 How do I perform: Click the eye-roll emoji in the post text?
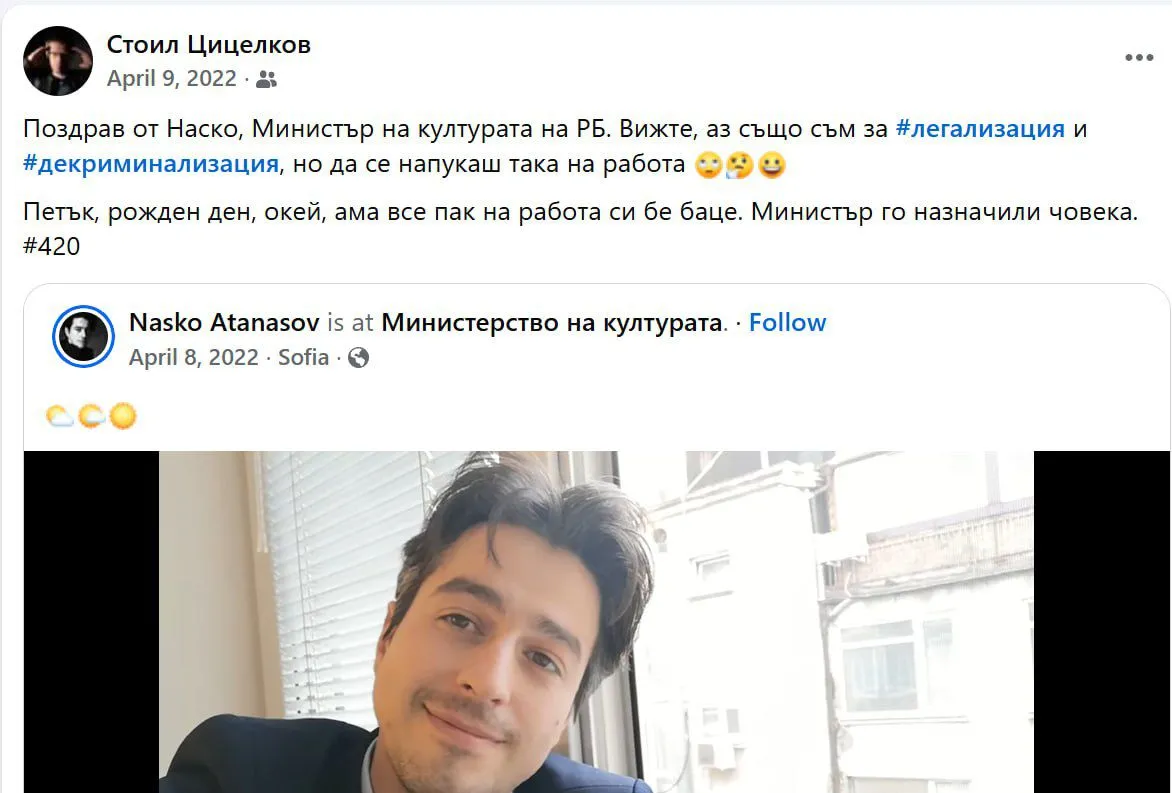[708, 164]
